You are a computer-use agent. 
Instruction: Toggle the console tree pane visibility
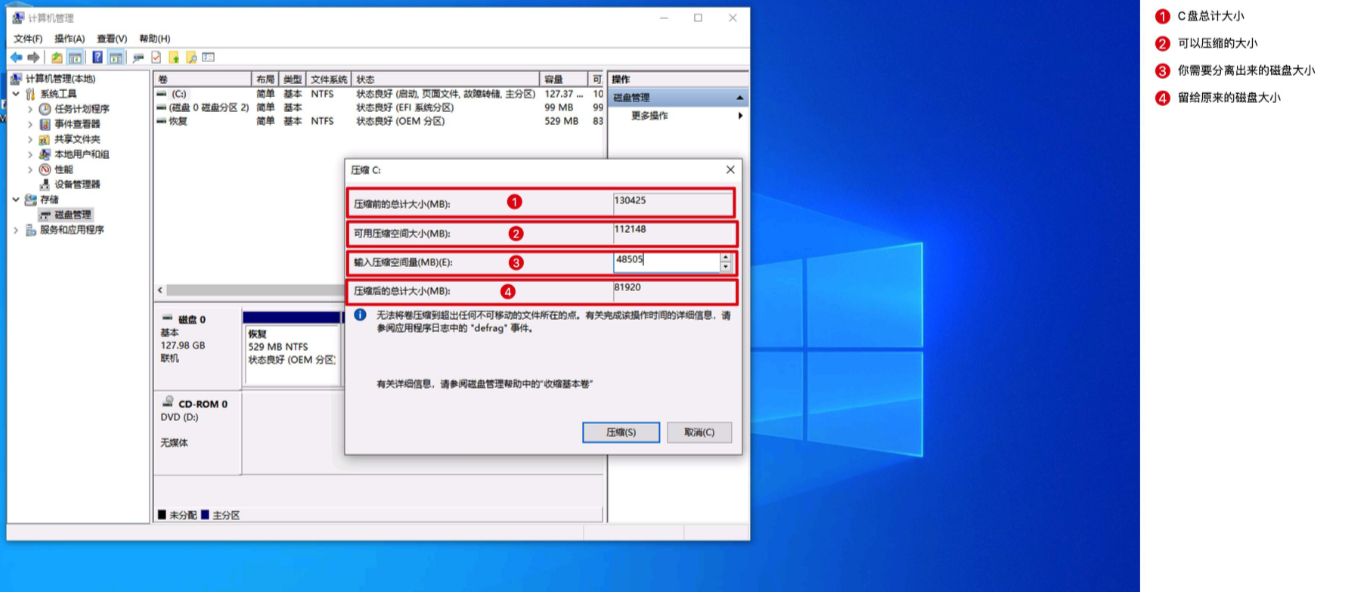(75, 57)
